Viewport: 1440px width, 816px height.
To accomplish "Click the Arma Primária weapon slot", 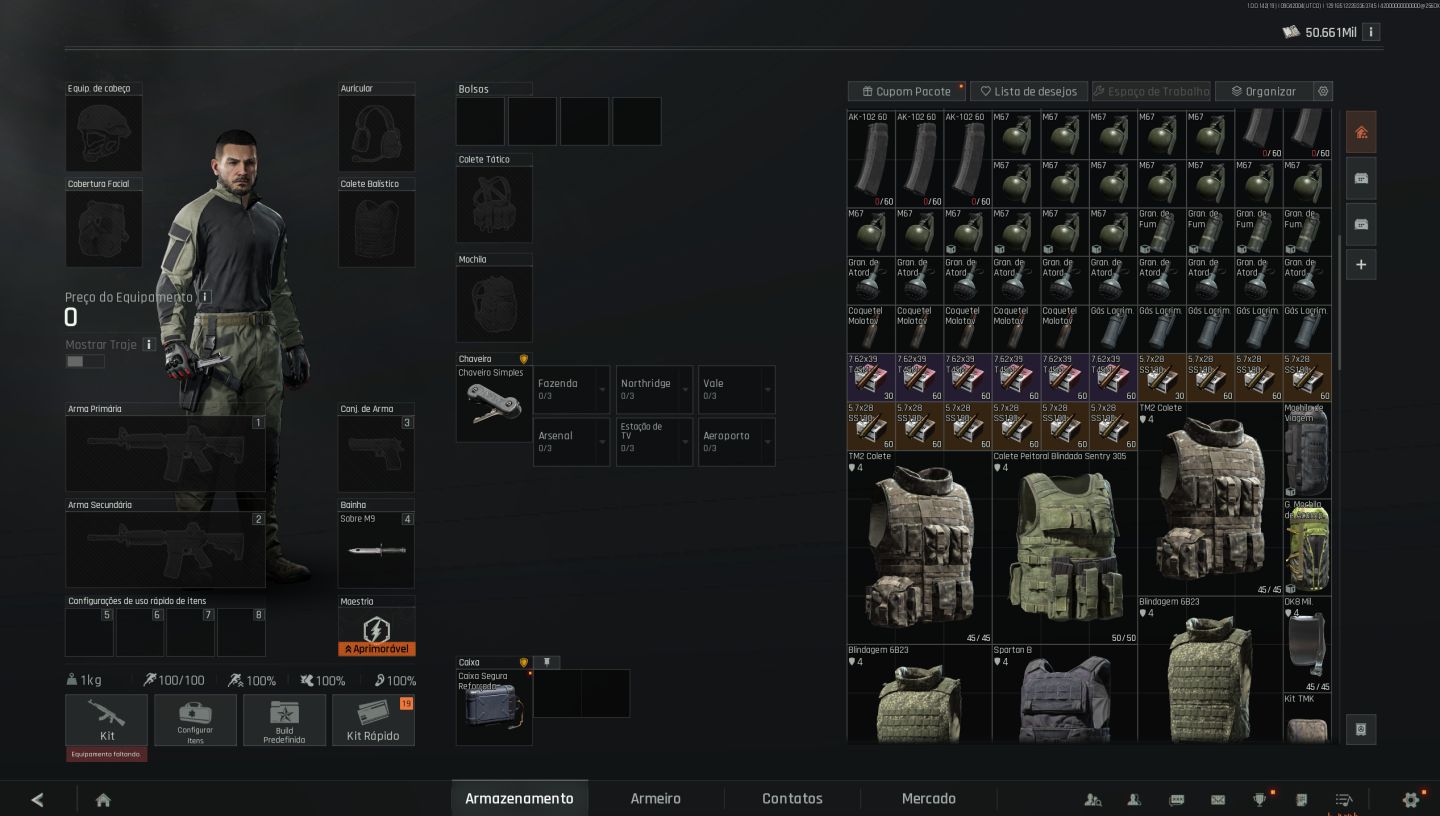I will pos(165,454).
